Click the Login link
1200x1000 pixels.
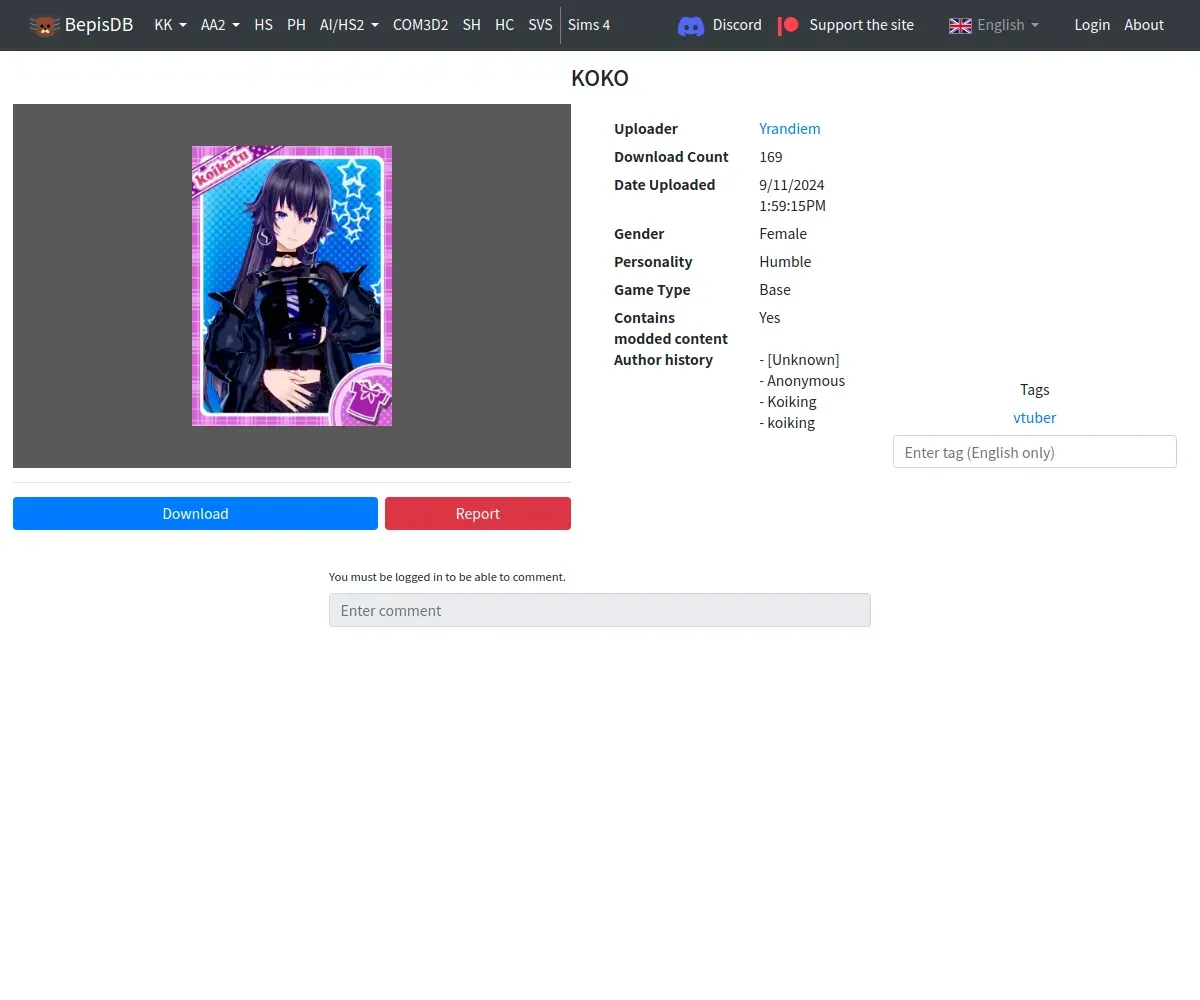[1092, 25]
